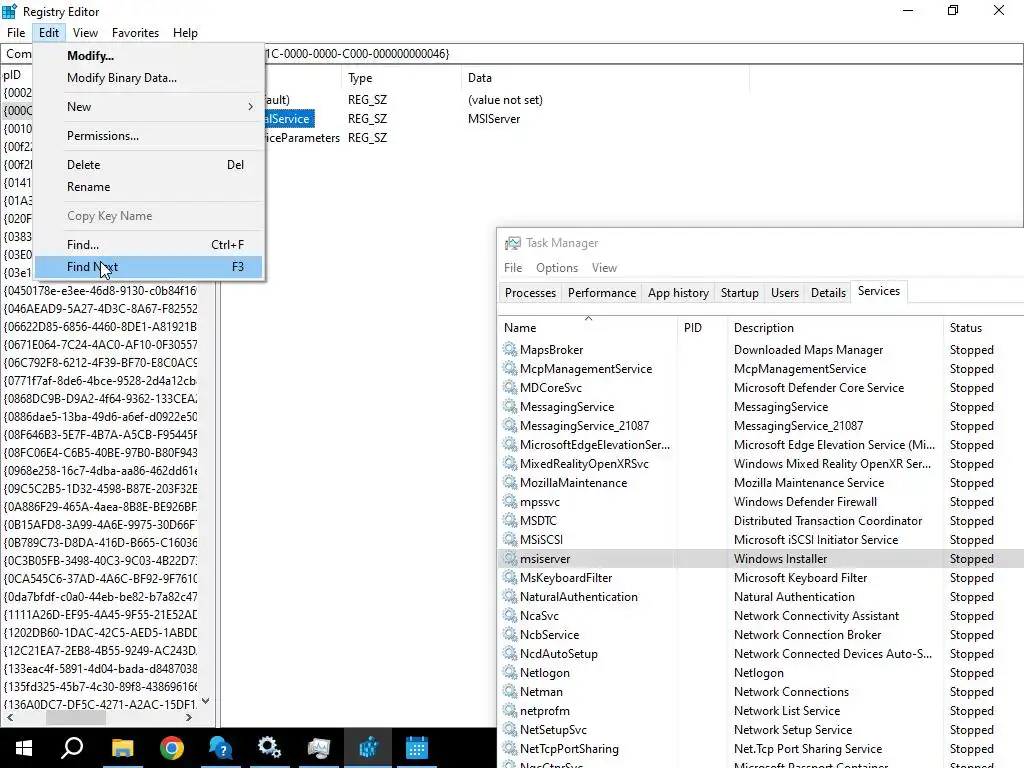Click the Find Next menu entry

(148, 266)
